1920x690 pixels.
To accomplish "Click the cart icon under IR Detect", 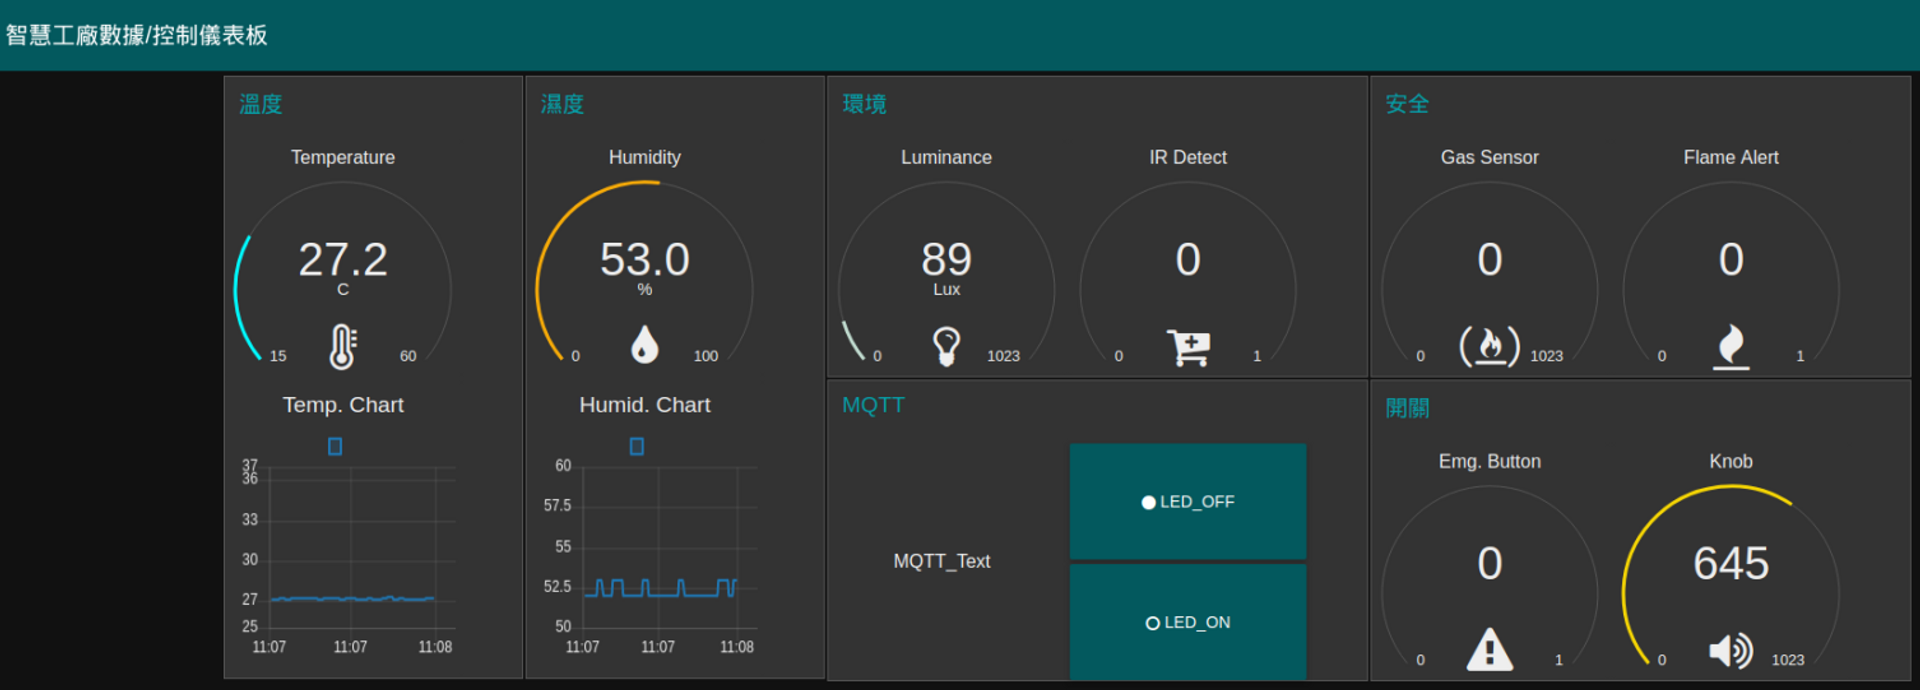I will [1188, 347].
